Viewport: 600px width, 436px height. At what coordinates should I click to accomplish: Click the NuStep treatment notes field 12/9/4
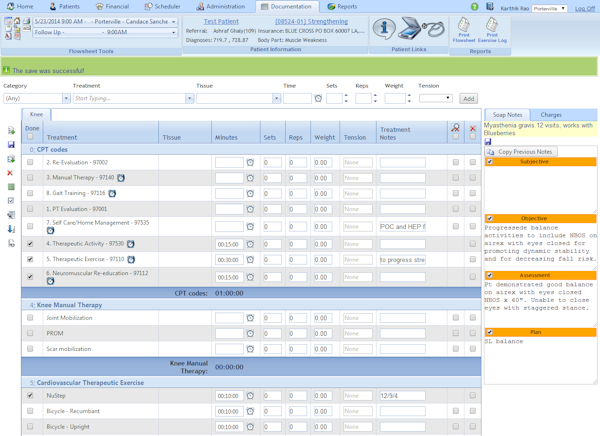click(x=403, y=396)
